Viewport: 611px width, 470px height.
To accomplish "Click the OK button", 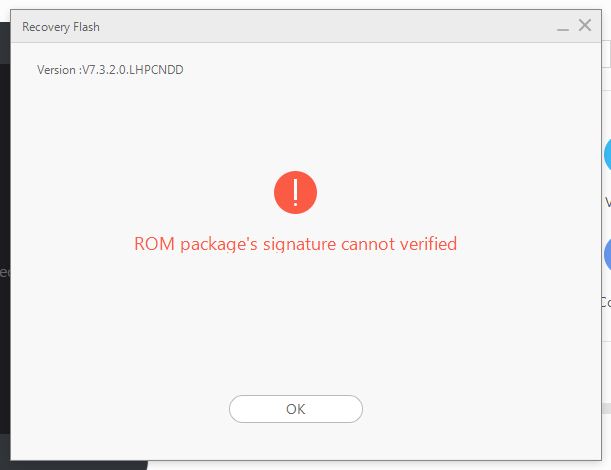I will tap(296, 409).
